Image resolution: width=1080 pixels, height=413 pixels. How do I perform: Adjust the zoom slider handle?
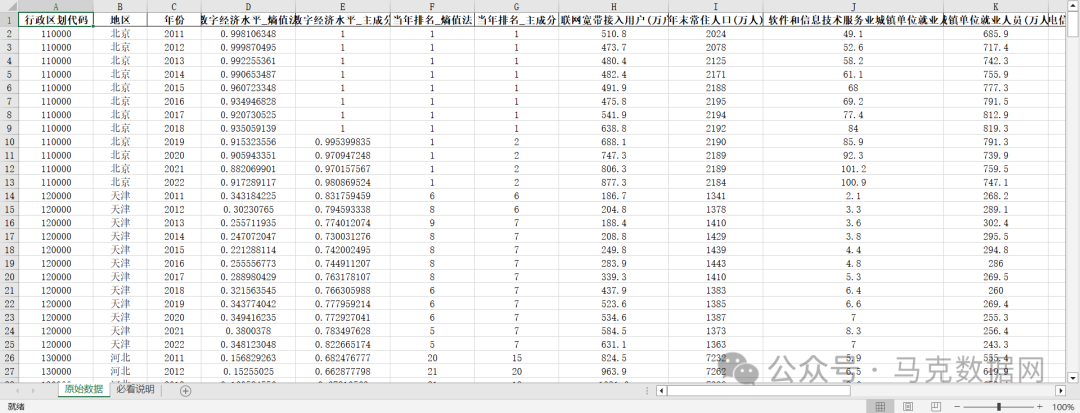998,408
